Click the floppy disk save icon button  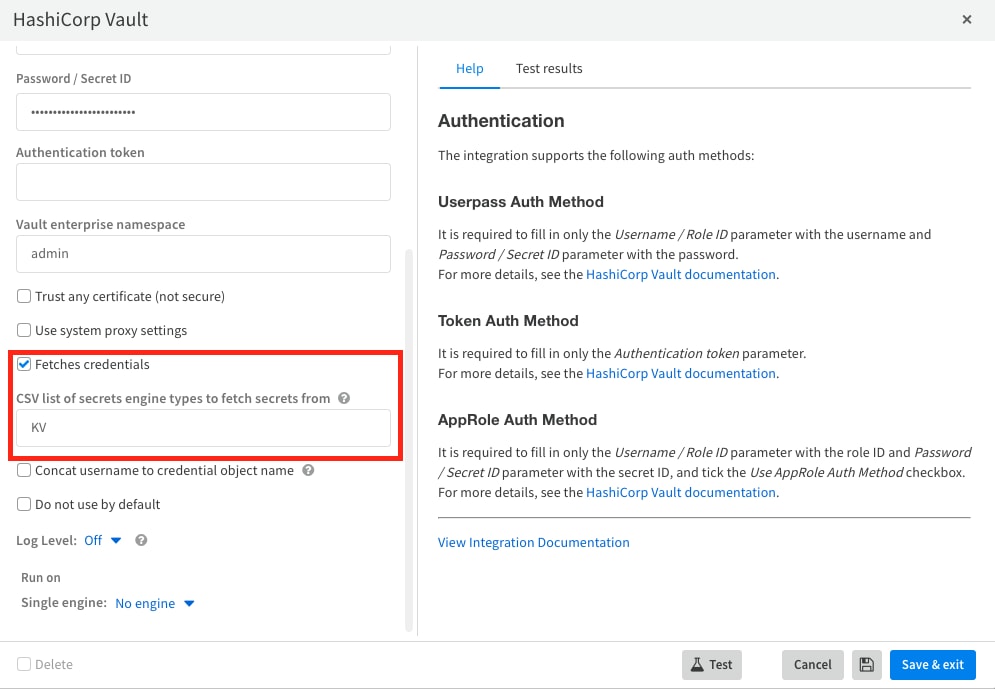866,664
